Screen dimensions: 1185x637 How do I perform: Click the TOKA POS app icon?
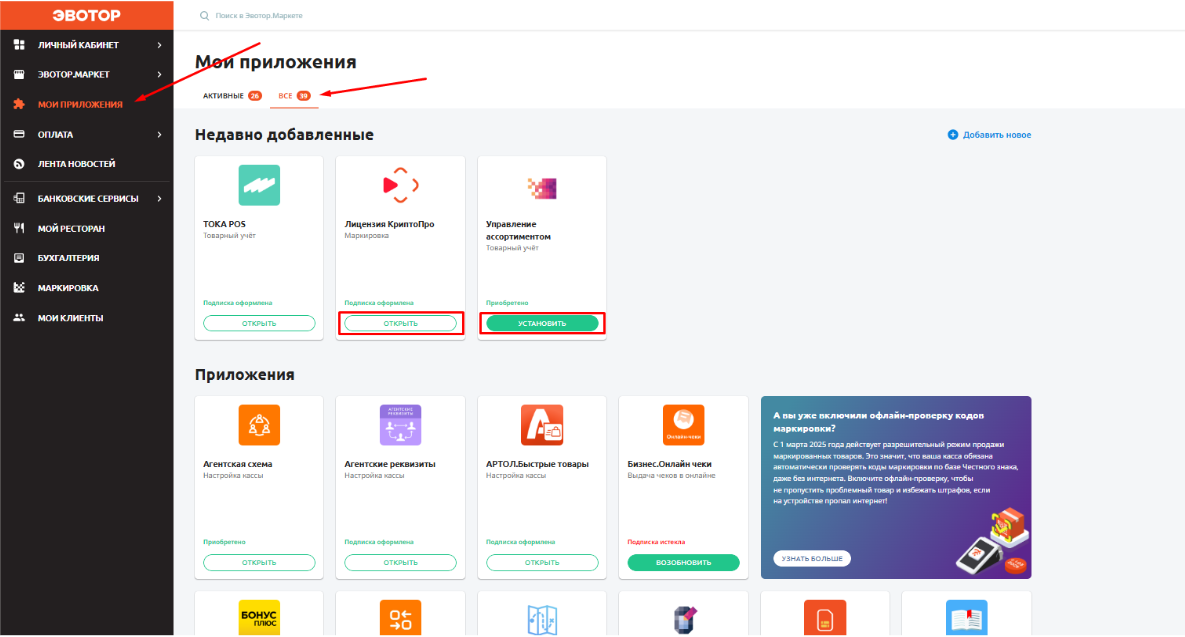tap(259, 185)
